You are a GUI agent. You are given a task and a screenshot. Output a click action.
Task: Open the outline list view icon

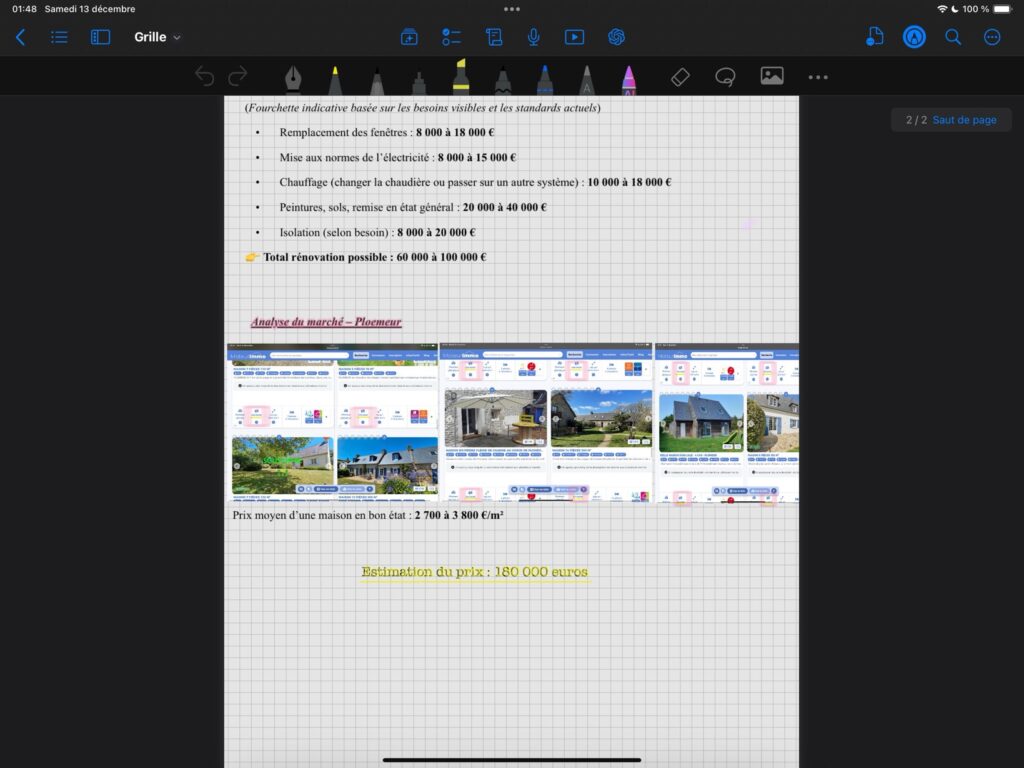coord(60,37)
